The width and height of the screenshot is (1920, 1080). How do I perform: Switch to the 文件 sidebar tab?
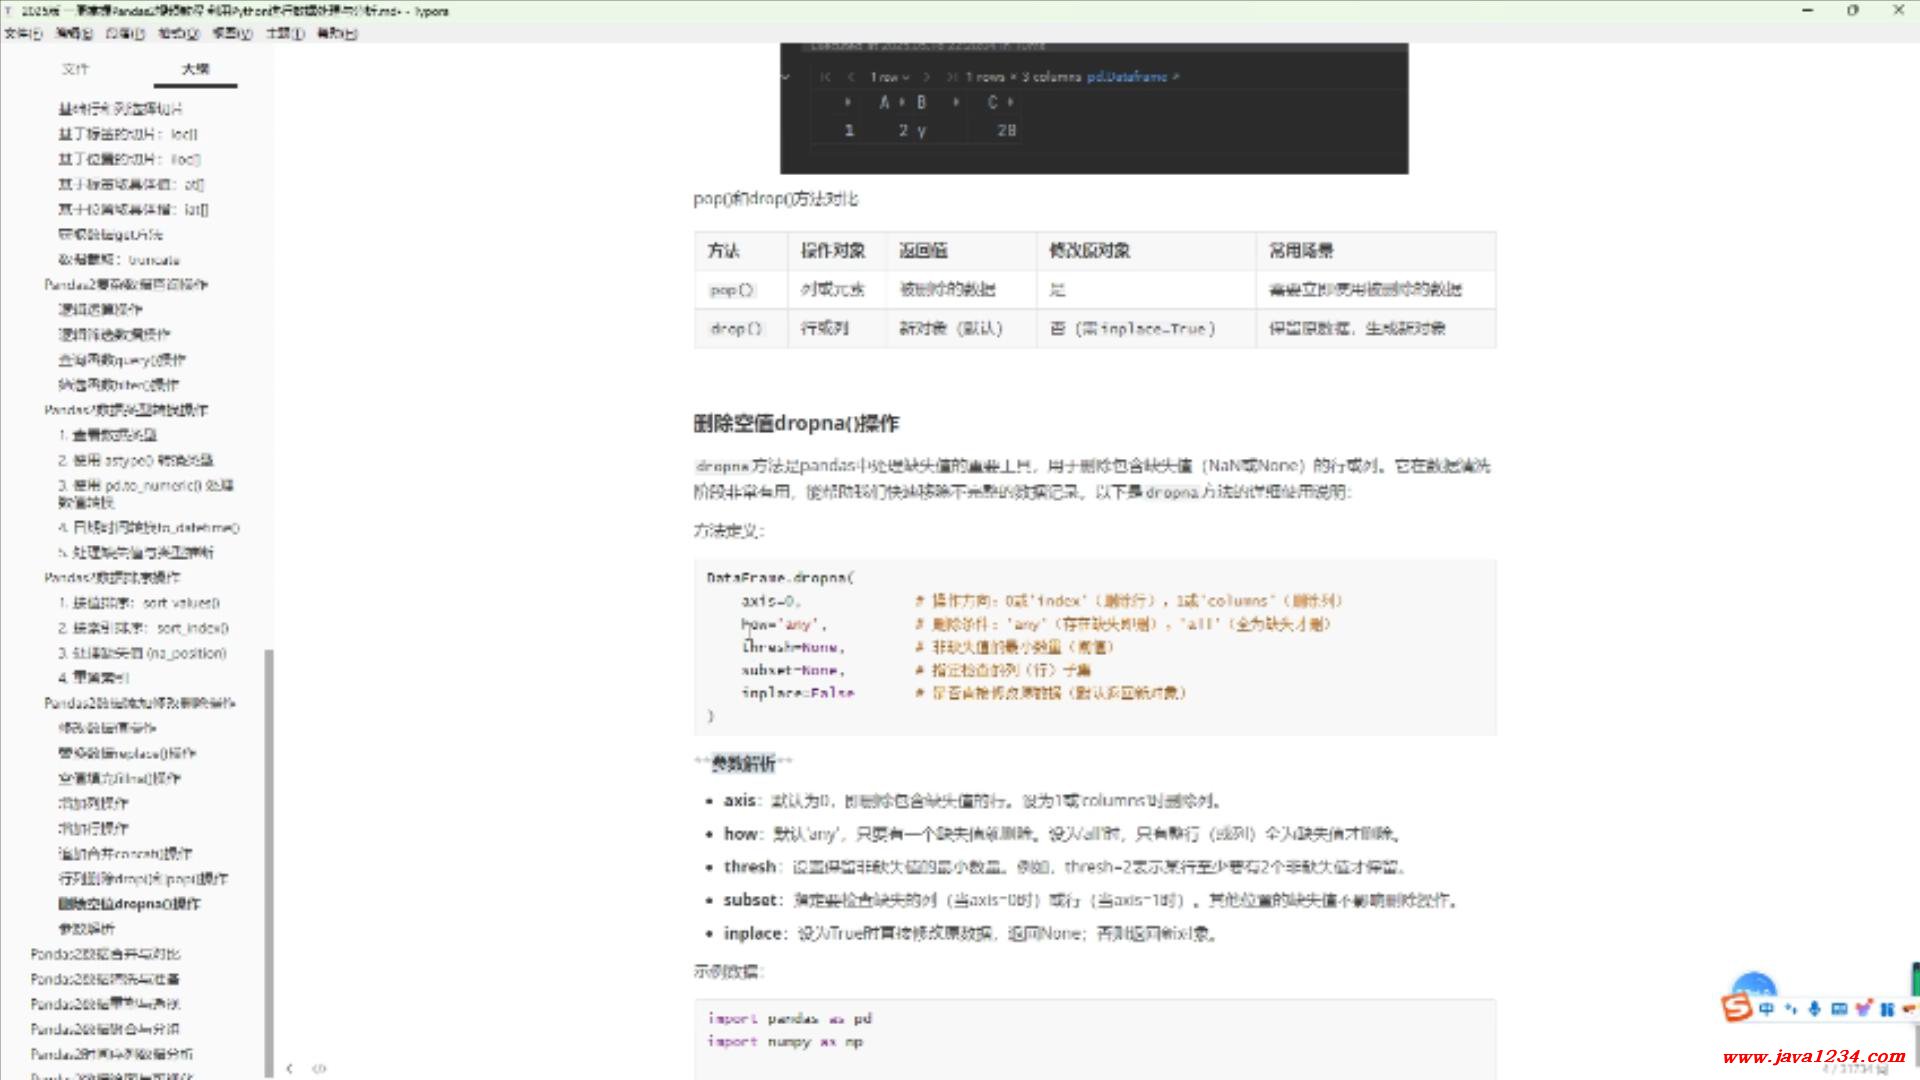coord(75,69)
